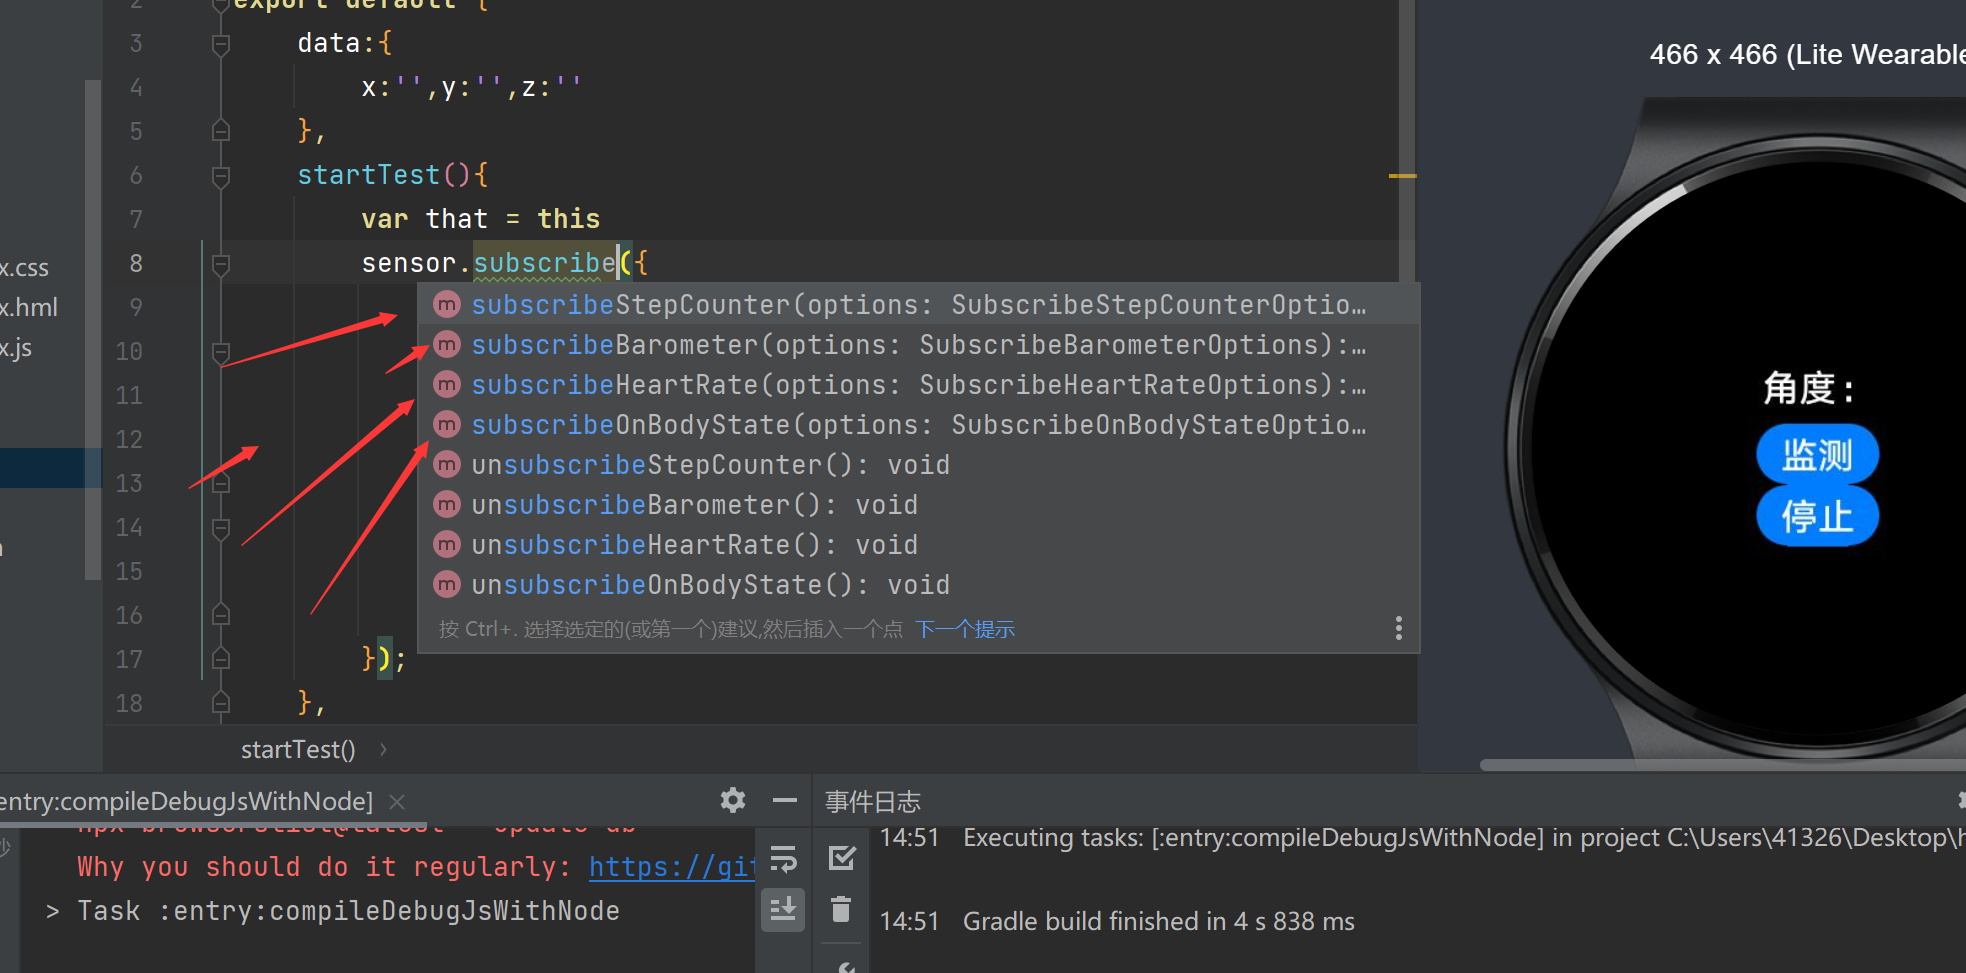The height and width of the screenshot is (973, 1966).
Task: Open completion popup options menu (three dots)
Action: pos(1398,628)
